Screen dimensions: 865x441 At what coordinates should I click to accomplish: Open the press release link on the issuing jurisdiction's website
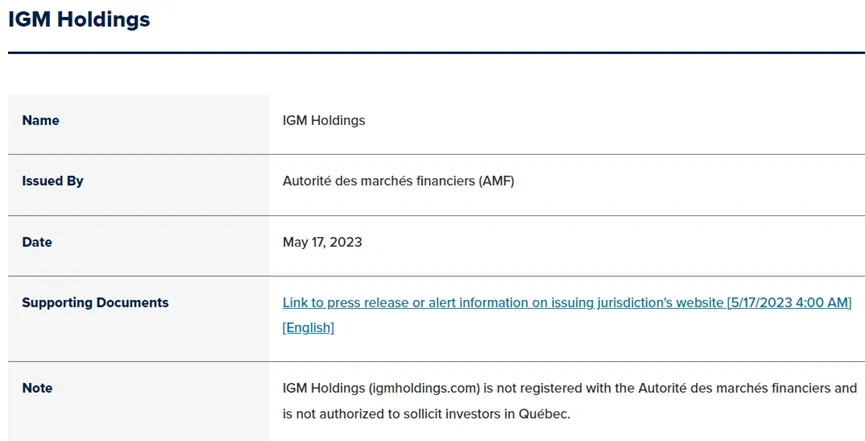pyautogui.click(x=567, y=302)
